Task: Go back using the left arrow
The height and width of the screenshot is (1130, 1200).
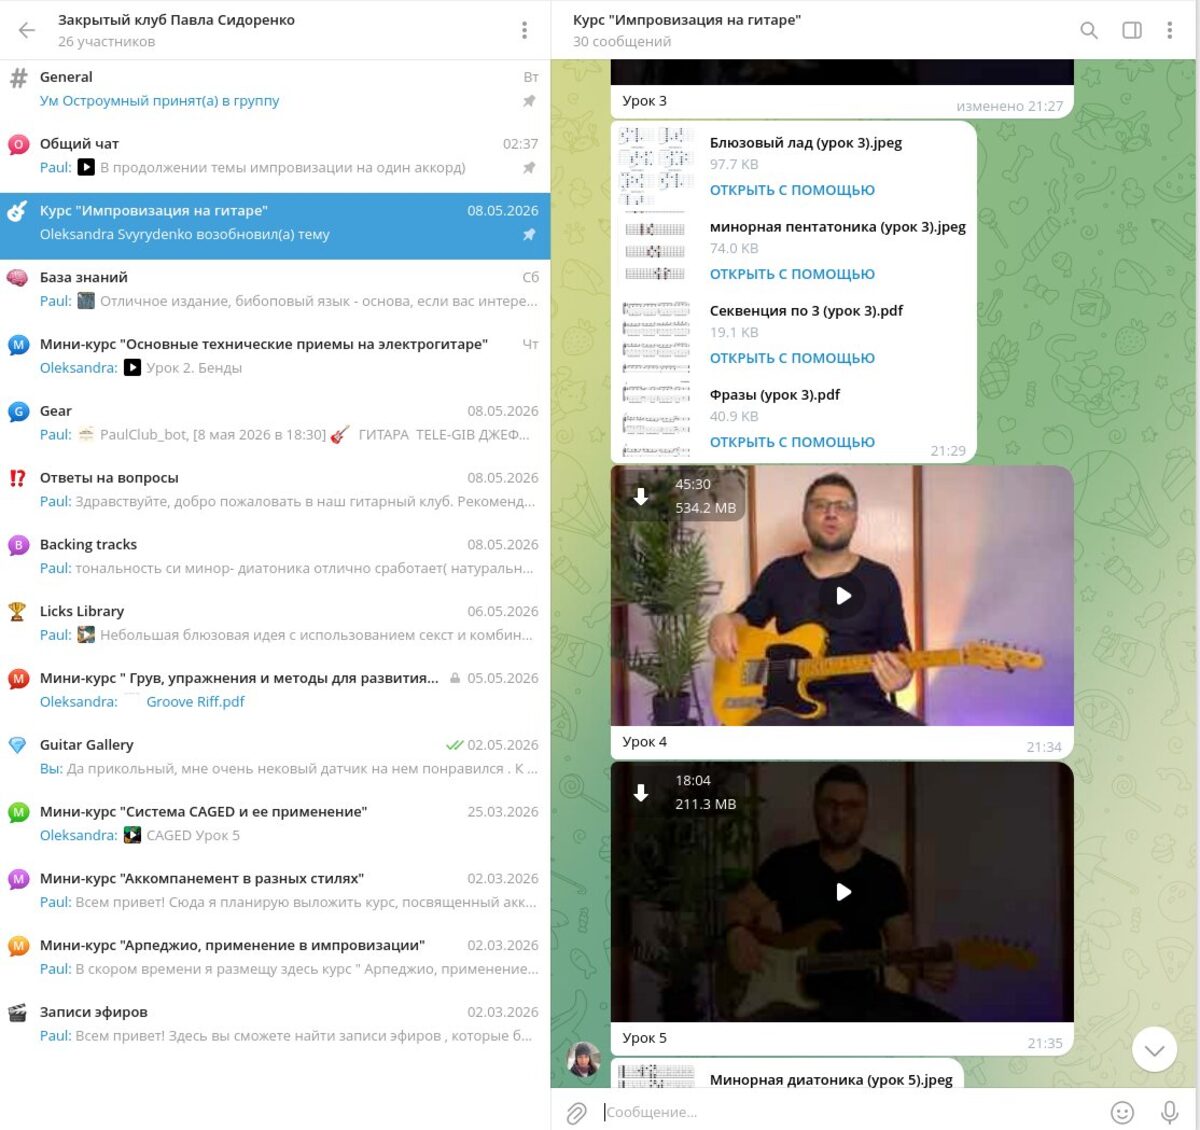Action: (27, 30)
